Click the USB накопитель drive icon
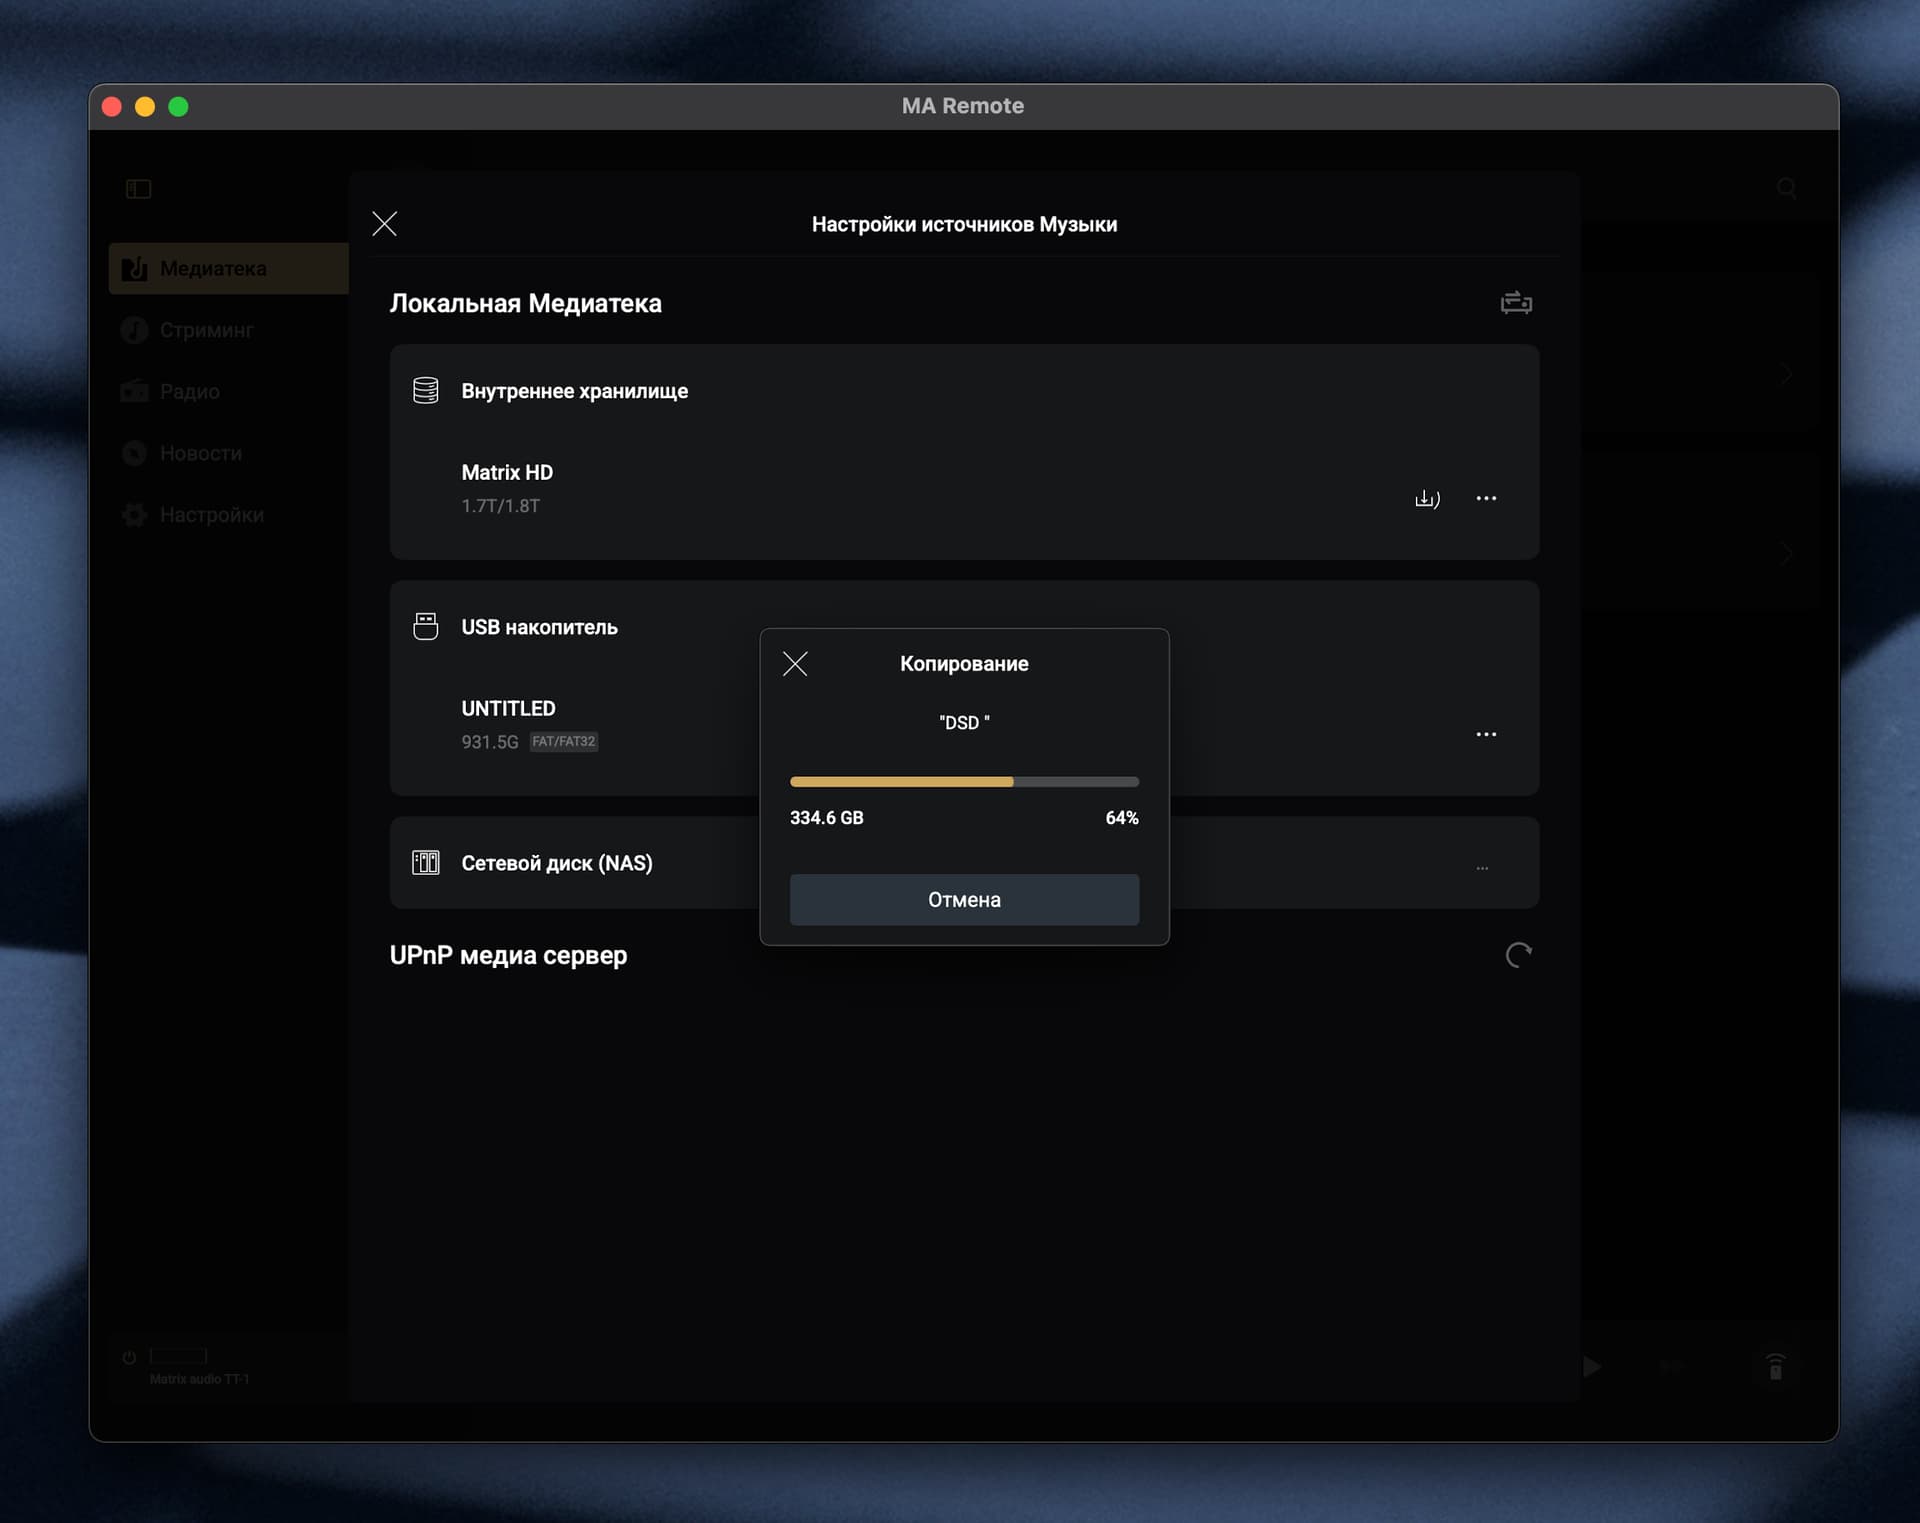This screenshot has height=1523, width=1920. click(x=426, y=626)
